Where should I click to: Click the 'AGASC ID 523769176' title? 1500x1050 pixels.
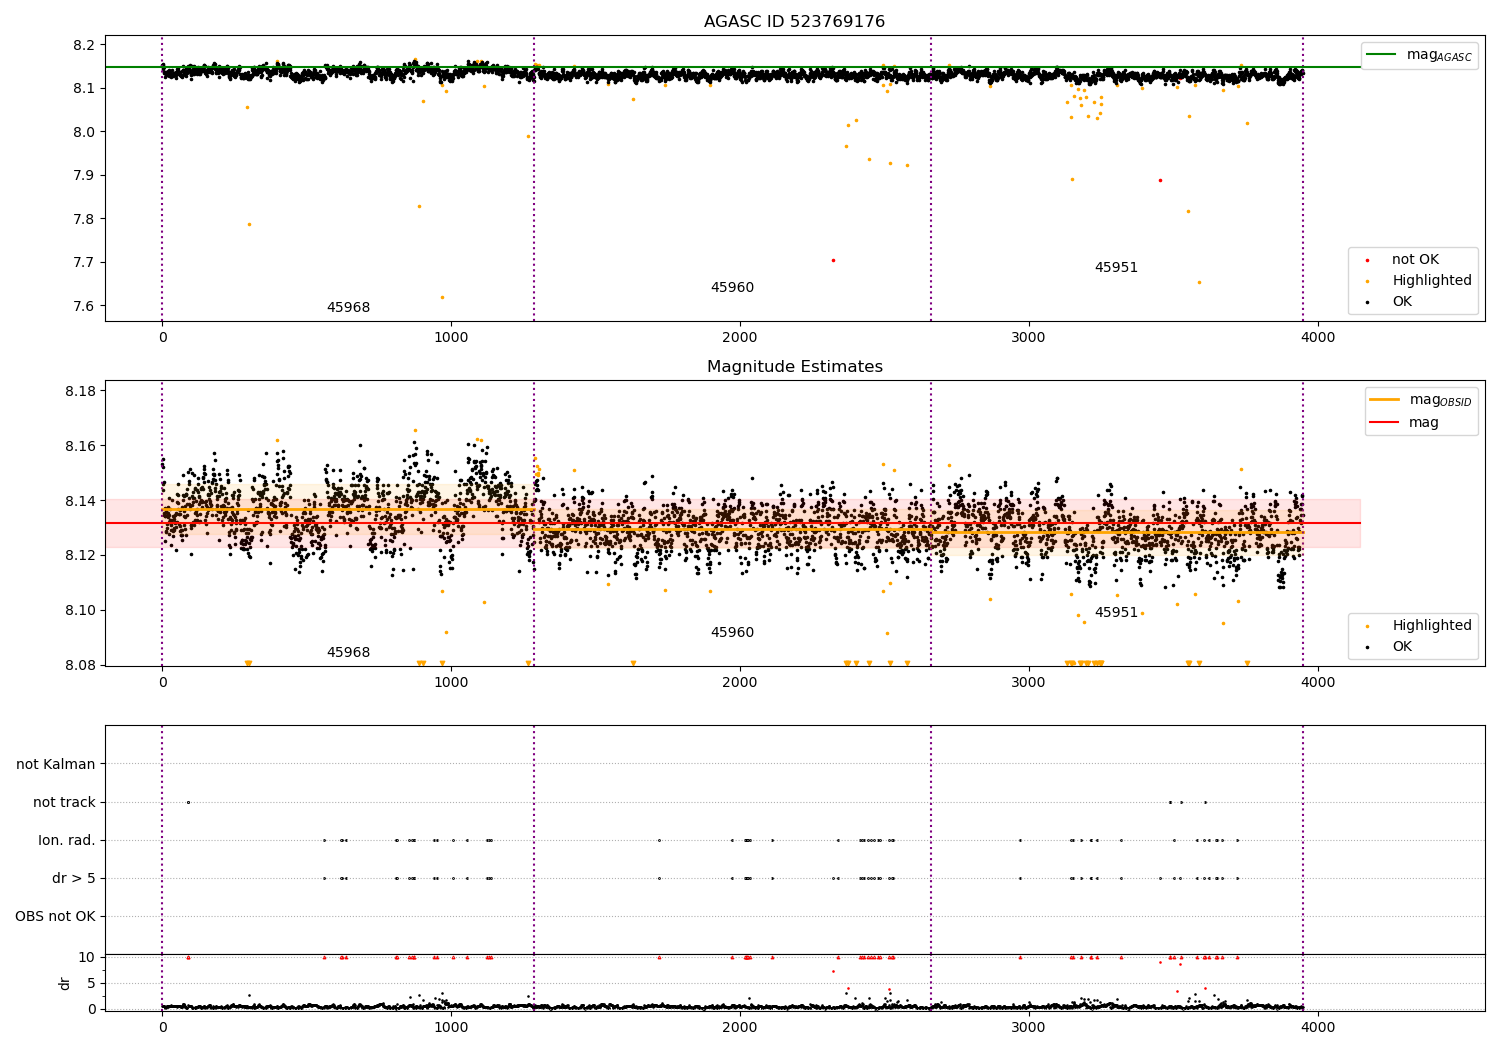pos(794,22)
